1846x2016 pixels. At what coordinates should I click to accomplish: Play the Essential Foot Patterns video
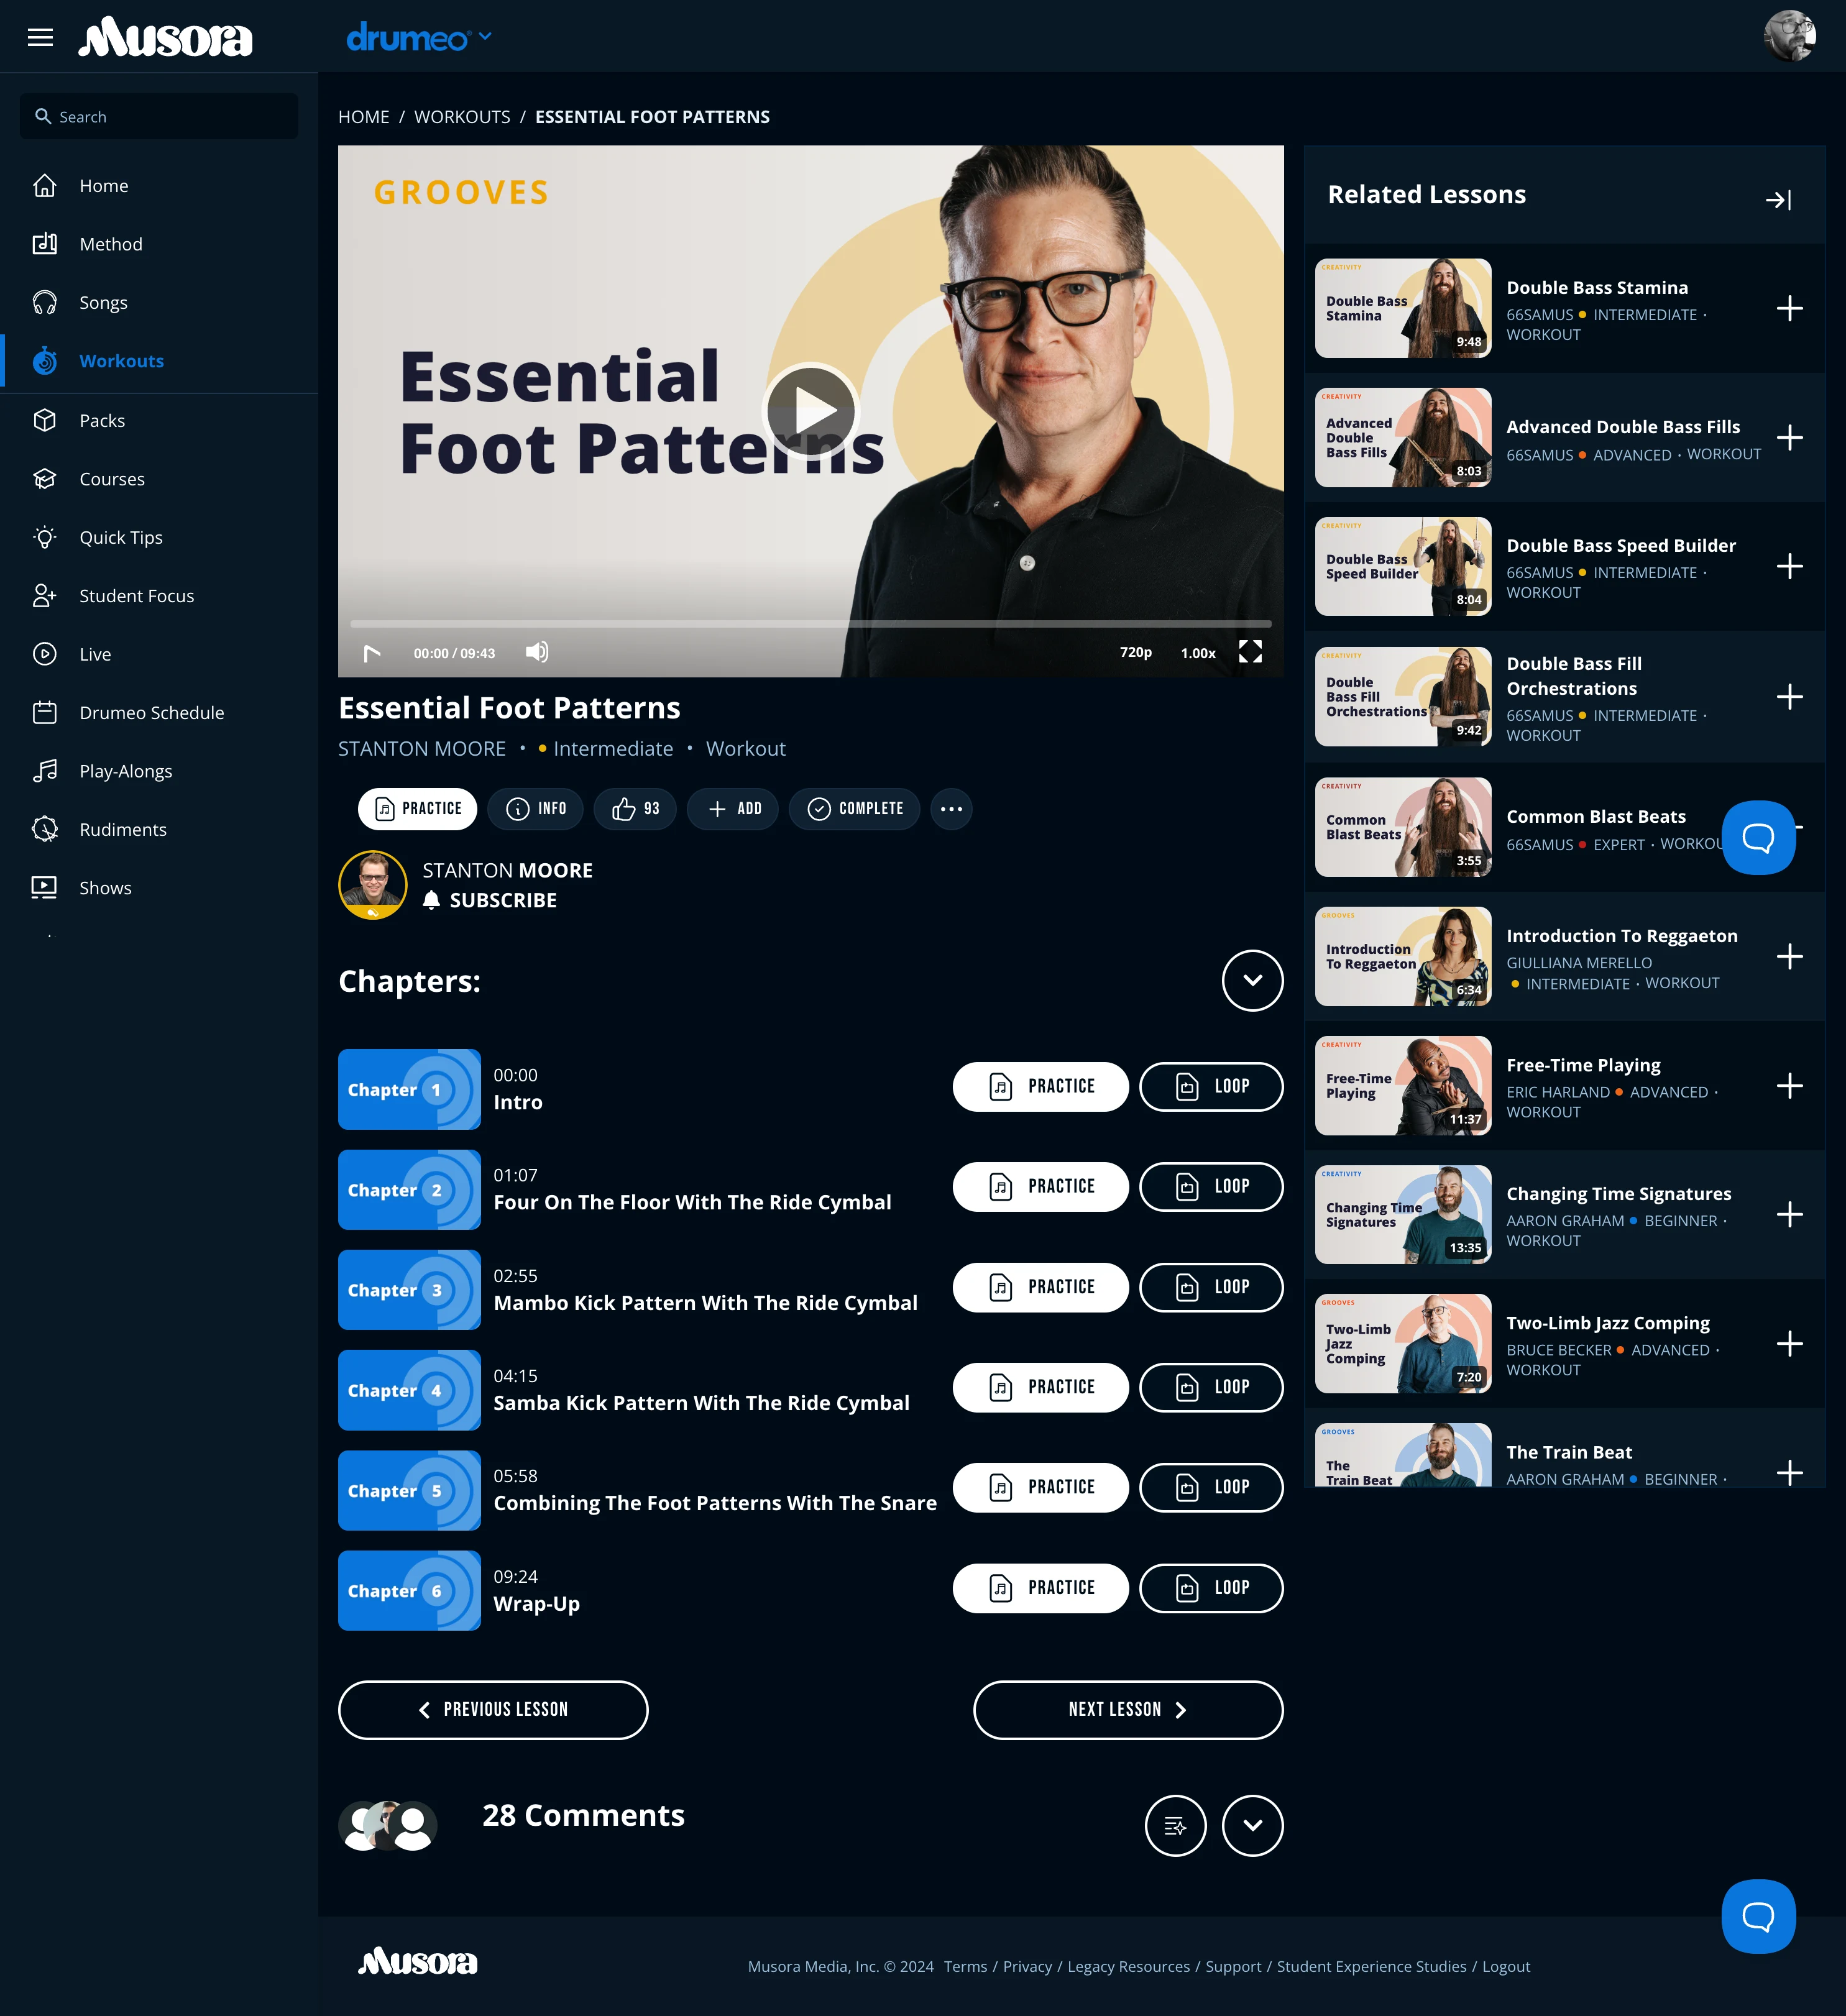[811, 411]
